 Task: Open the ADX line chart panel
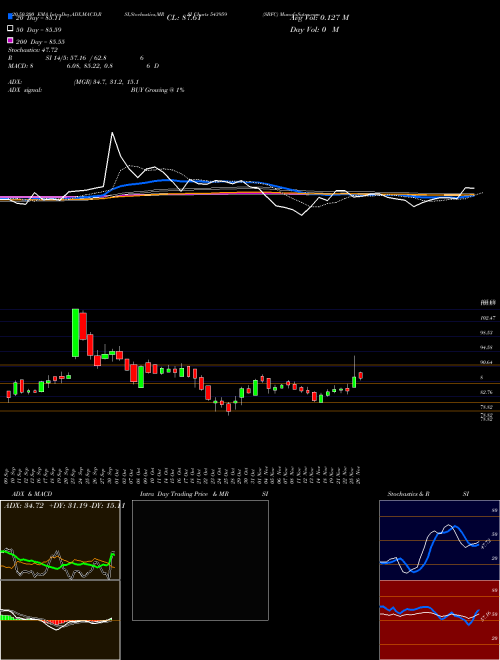tap(60, 540)
